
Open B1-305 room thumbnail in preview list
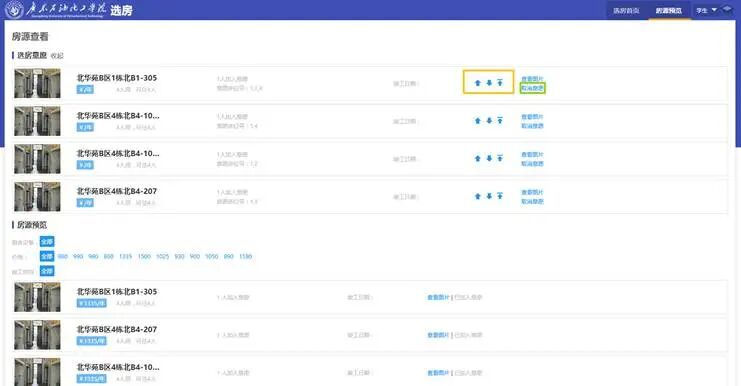point(37,297)
